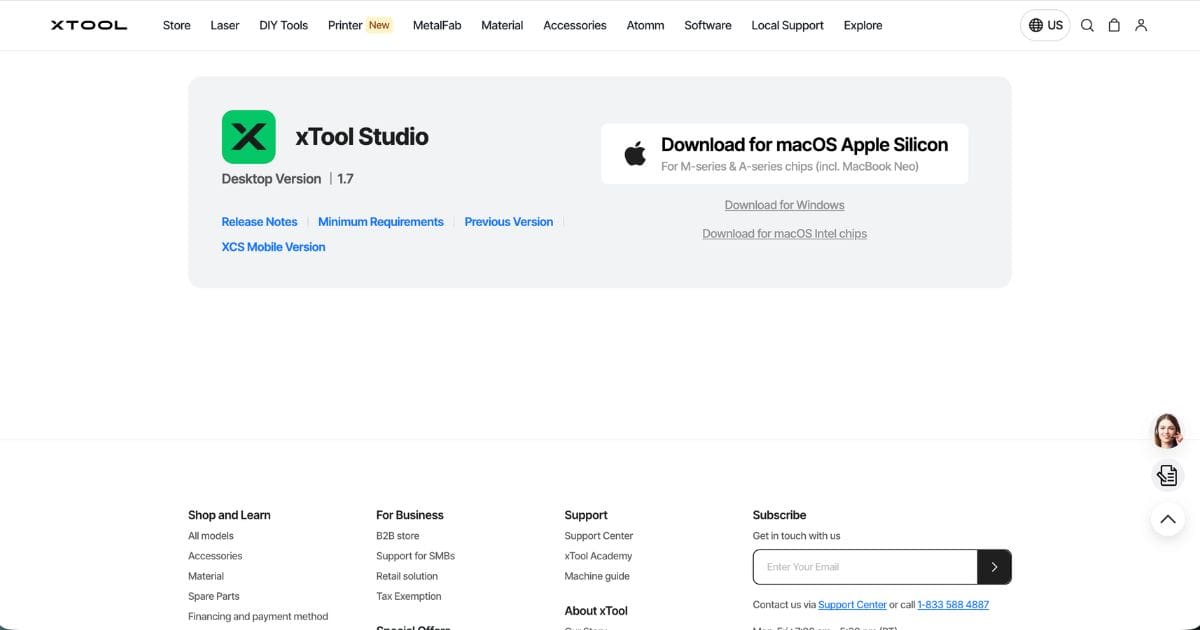Click Download for macOS Intel chips

785,234
